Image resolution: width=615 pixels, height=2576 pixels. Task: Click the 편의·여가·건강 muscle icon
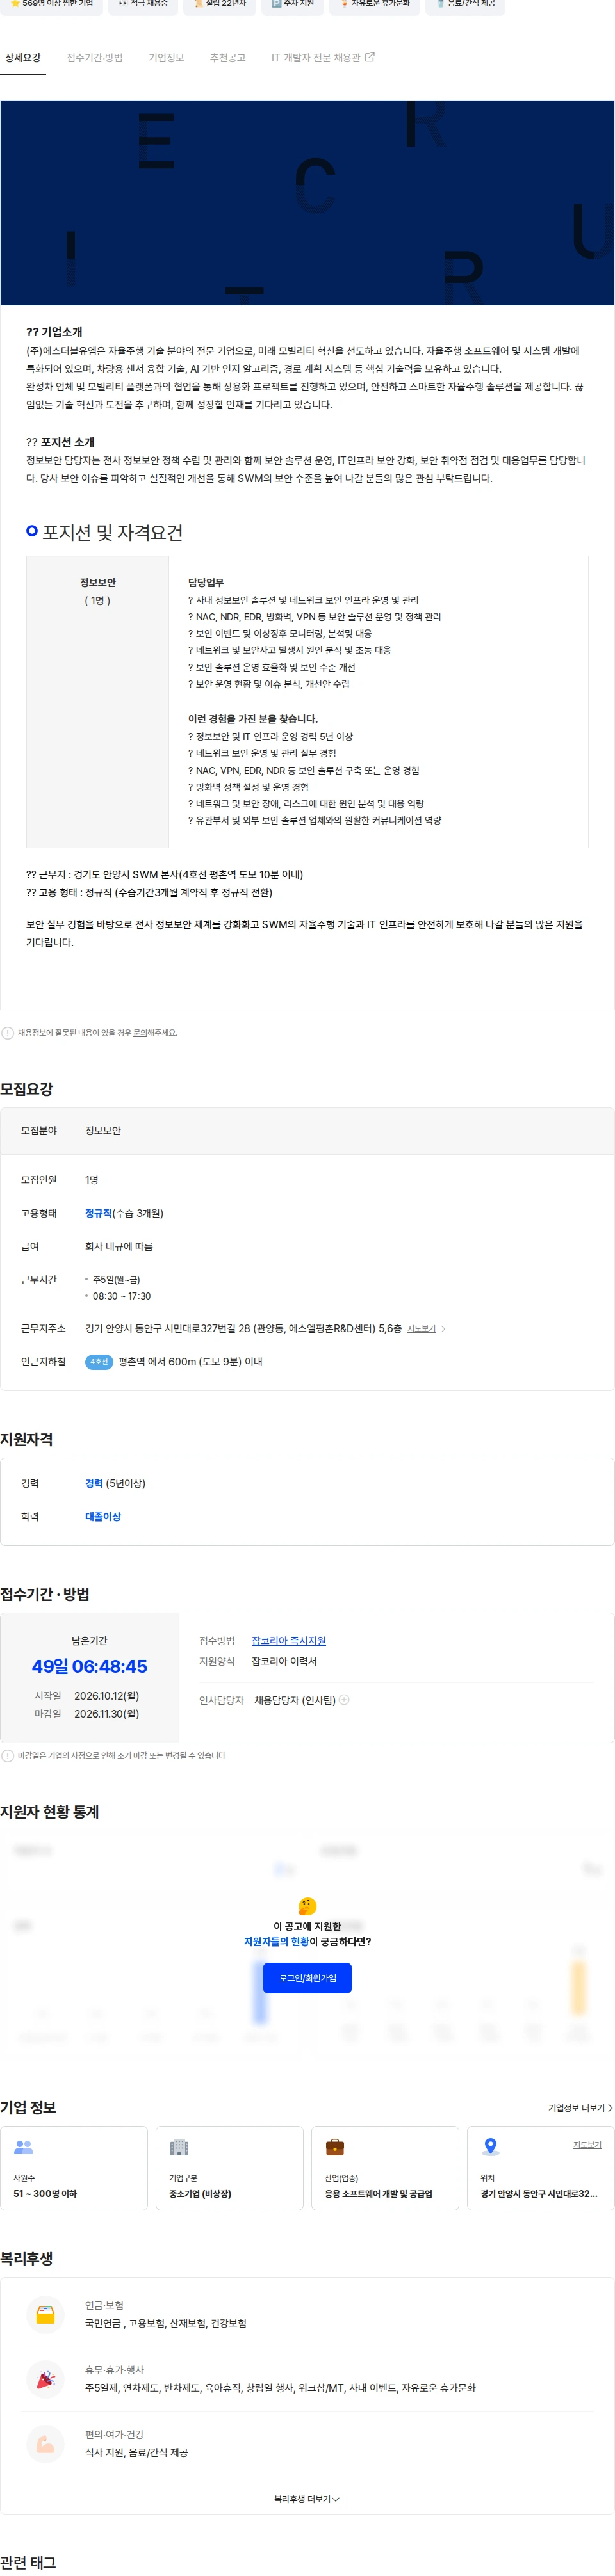tap(45, 2444)
